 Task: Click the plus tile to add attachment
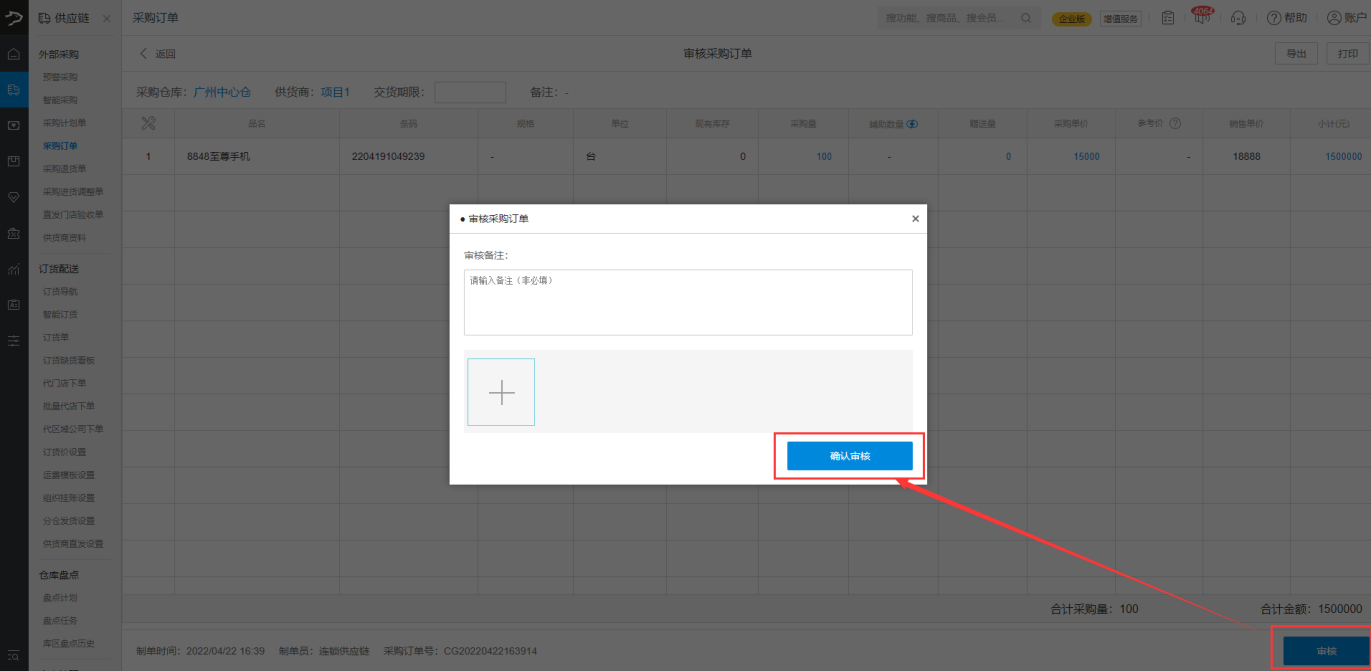click(501, 392)
